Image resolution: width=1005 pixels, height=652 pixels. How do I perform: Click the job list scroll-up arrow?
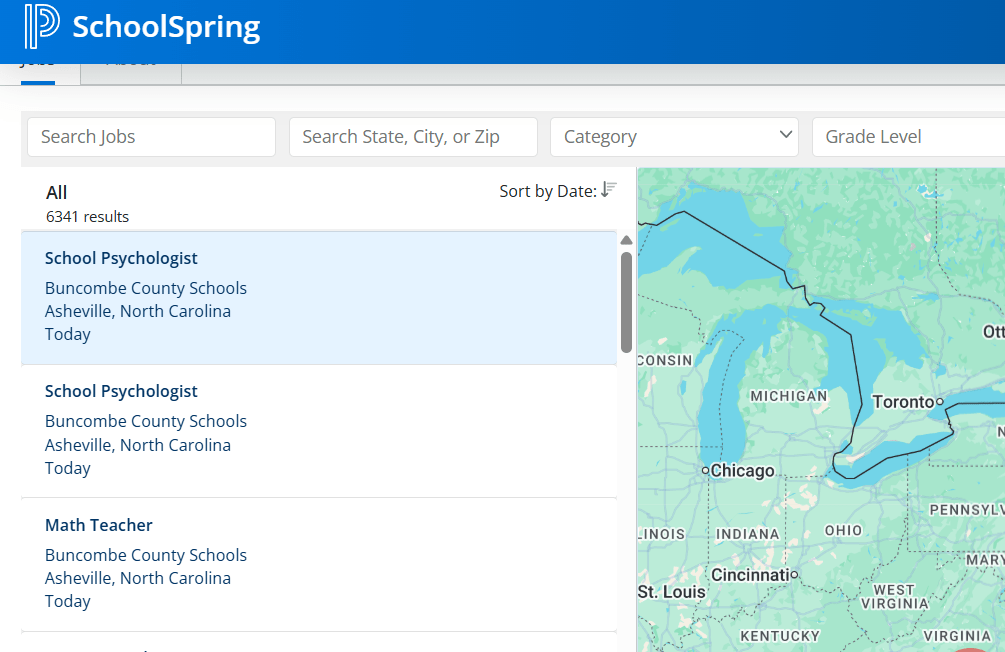[x=626, y=240]
